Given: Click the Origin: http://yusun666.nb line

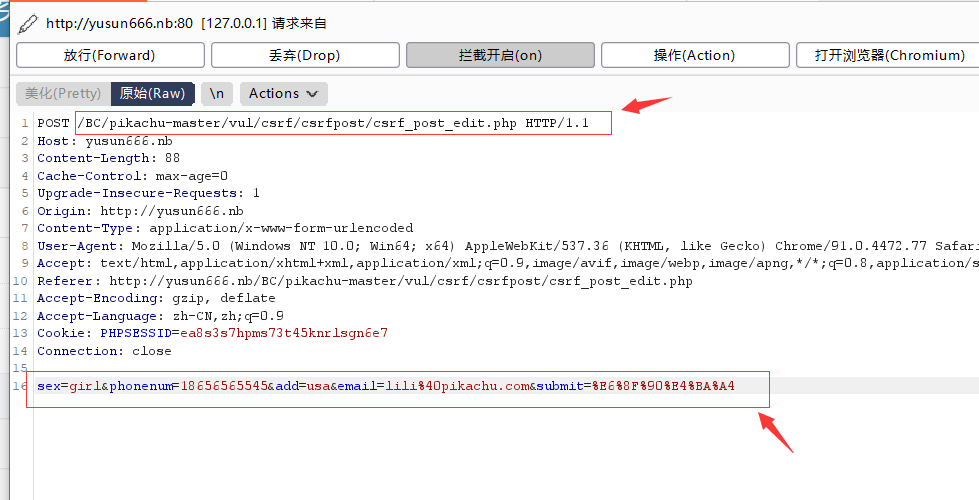Looking at the screenshot, I should pyautogui.click(x=140, y=211).
